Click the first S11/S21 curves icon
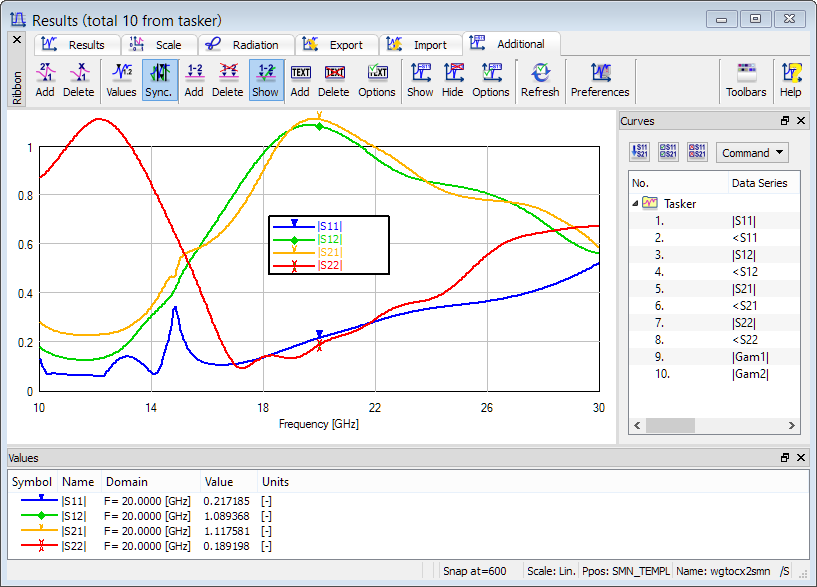The width and height of the screenshot is (817, 587). click(639, 152)
